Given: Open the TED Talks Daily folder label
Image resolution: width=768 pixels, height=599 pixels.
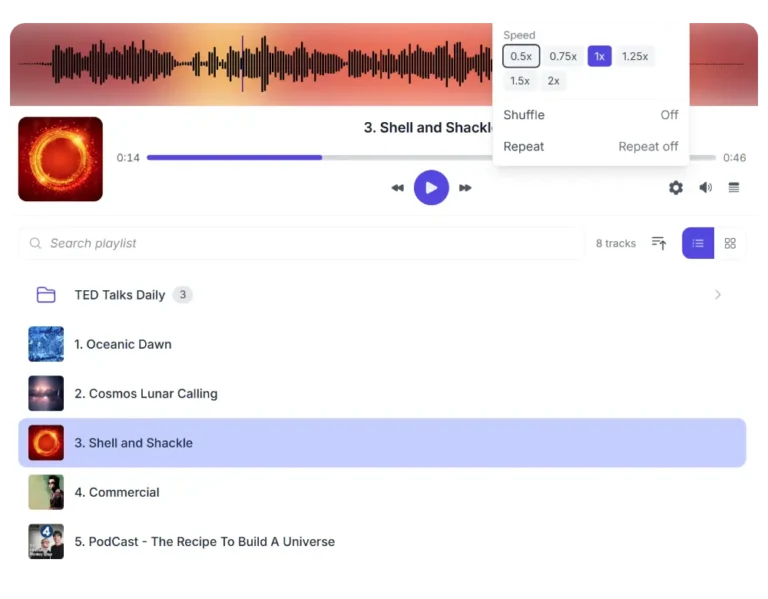Looking at the screenshot, I should click(120, 295).
